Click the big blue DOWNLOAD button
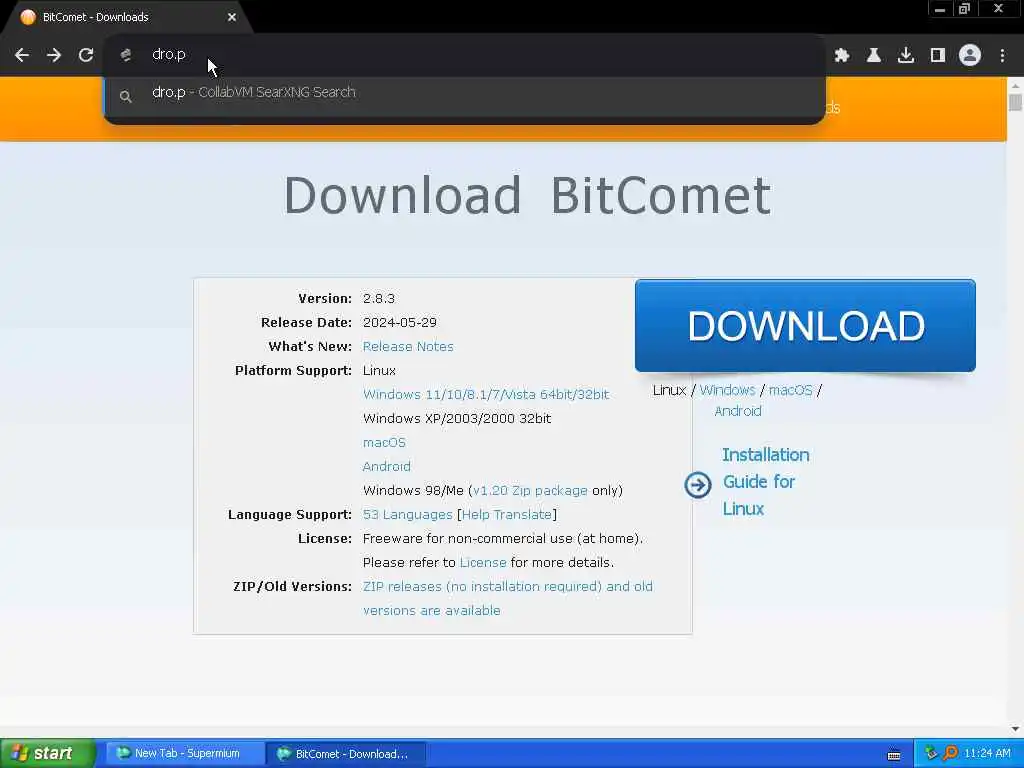This screenshot has width=1024, height=768. (805, 326)
